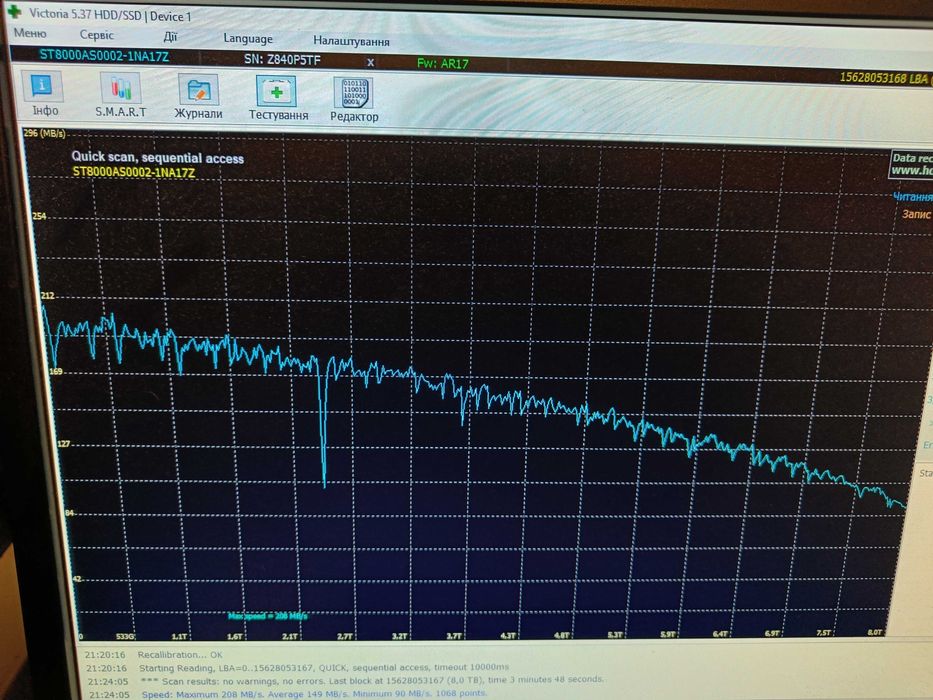
Task: Open the Журнали logs panel
Action: click(x=198, y=97)
